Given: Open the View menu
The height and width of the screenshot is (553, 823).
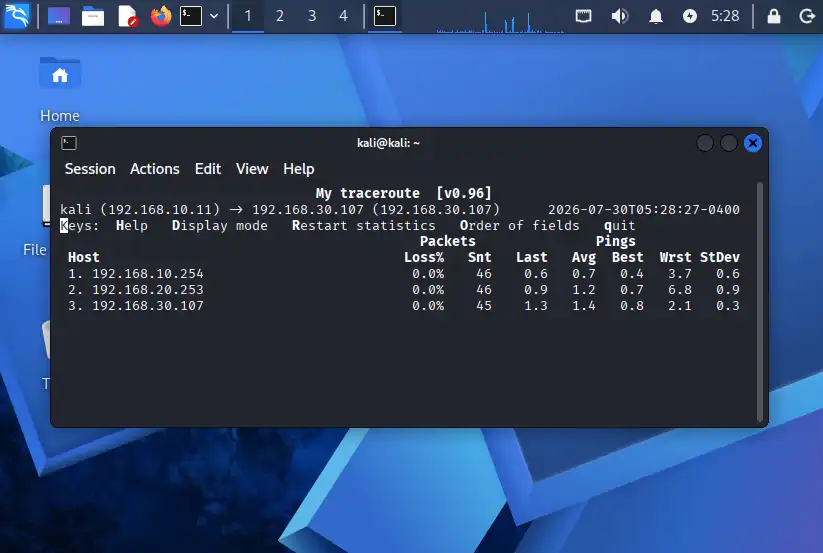Looking at the screenshot, I should click(x=252, y=169).
